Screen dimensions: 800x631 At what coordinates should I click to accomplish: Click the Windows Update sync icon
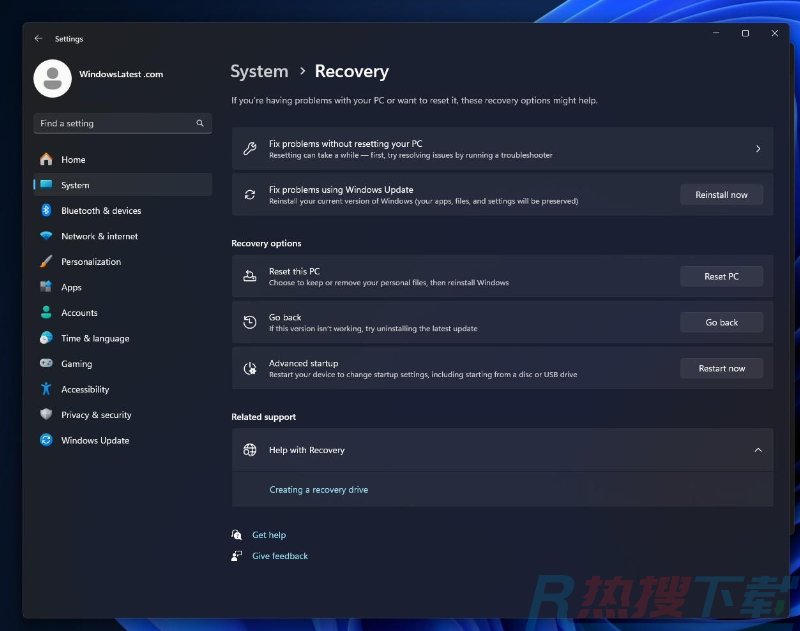46,440
